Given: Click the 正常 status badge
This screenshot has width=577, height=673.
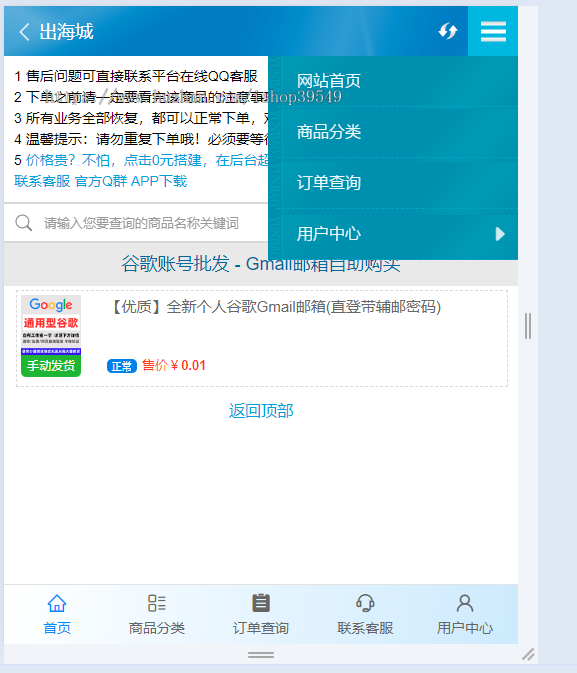Looking at the screenshot, I should click(x=122, y=366).
